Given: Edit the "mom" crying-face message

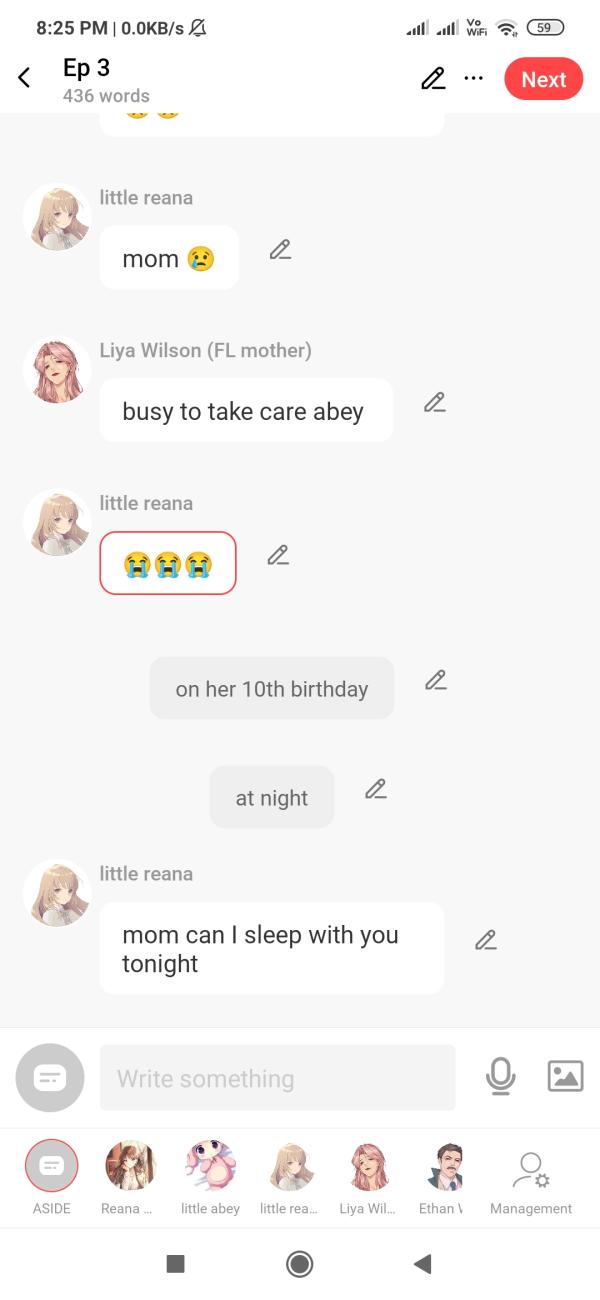Looking at the screenshot, I should [280, 250].
